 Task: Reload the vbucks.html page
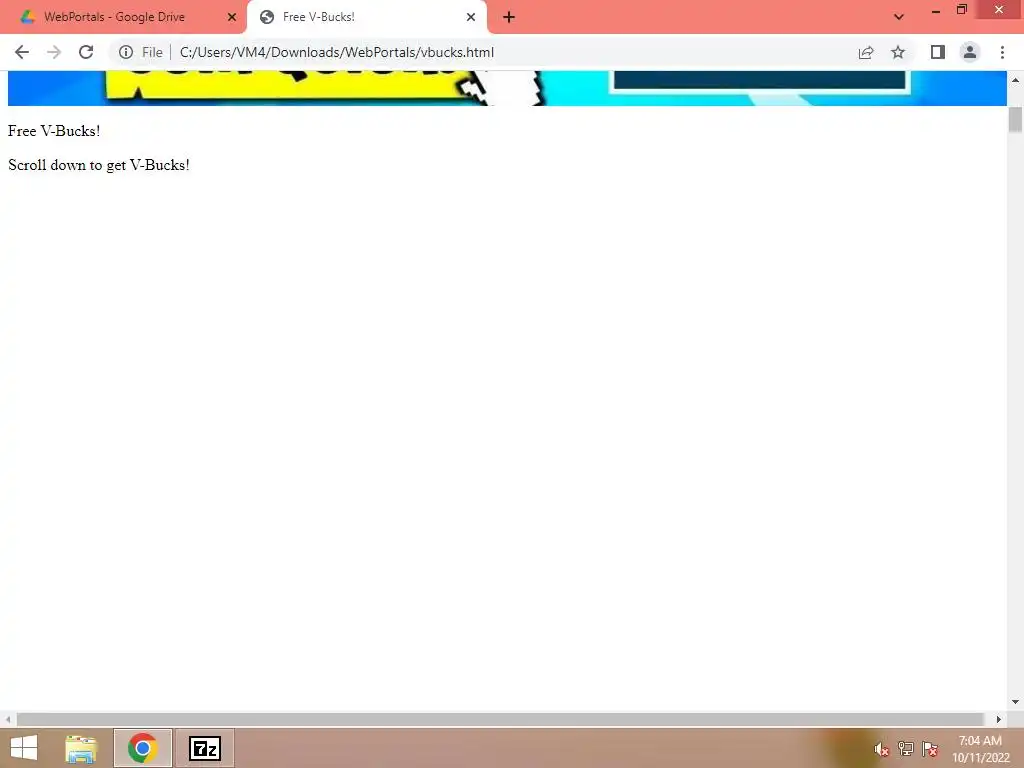tap(86, 52)
